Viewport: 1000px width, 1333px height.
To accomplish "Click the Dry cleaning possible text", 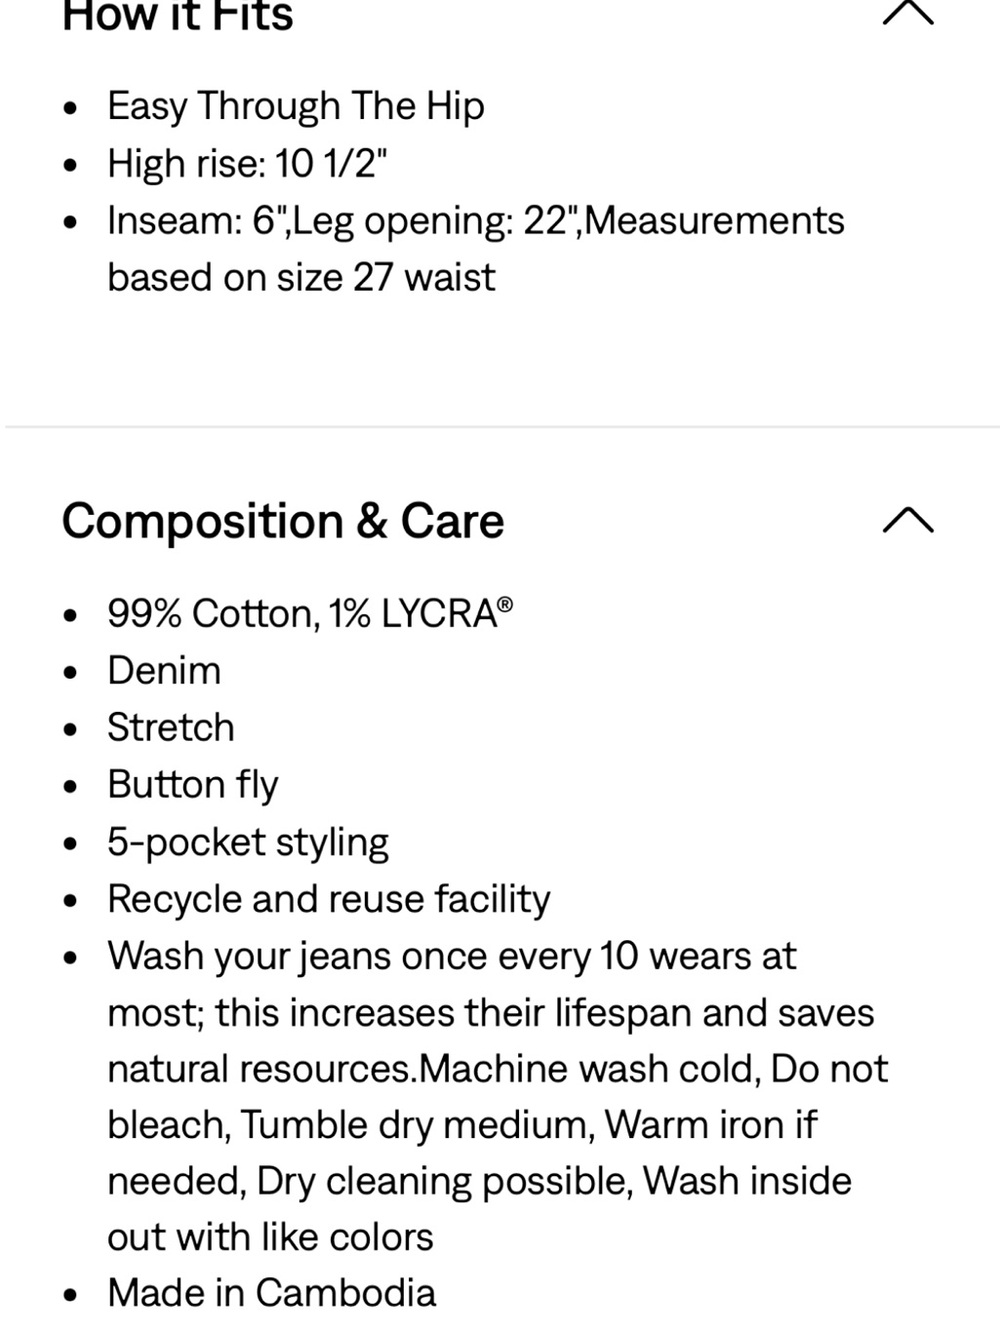I will [x=444, y=1181].
